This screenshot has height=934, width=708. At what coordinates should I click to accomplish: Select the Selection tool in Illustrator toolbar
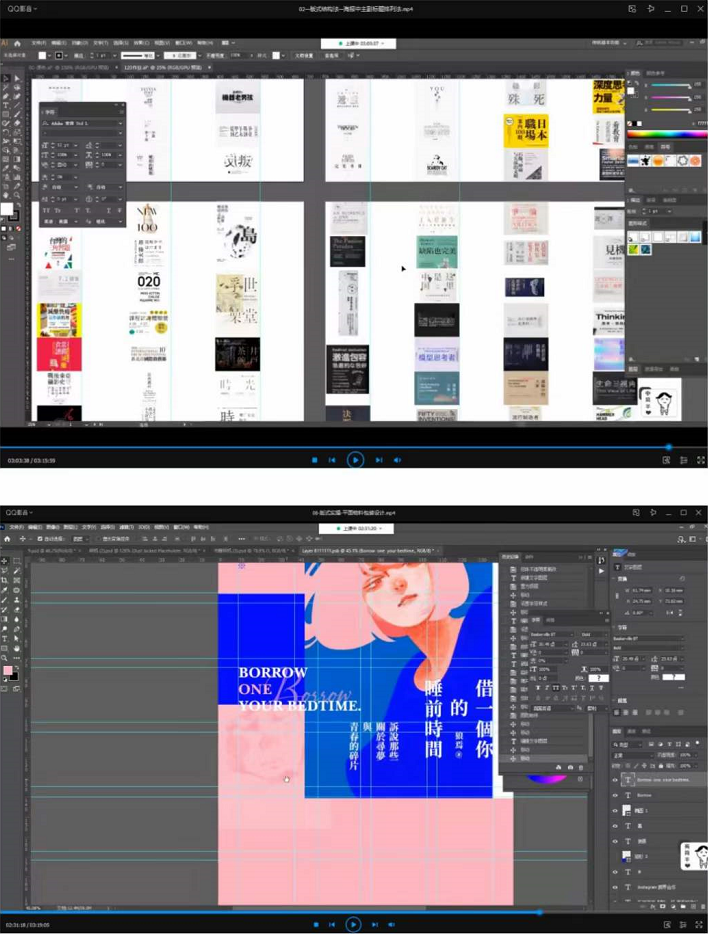(6, 78)
